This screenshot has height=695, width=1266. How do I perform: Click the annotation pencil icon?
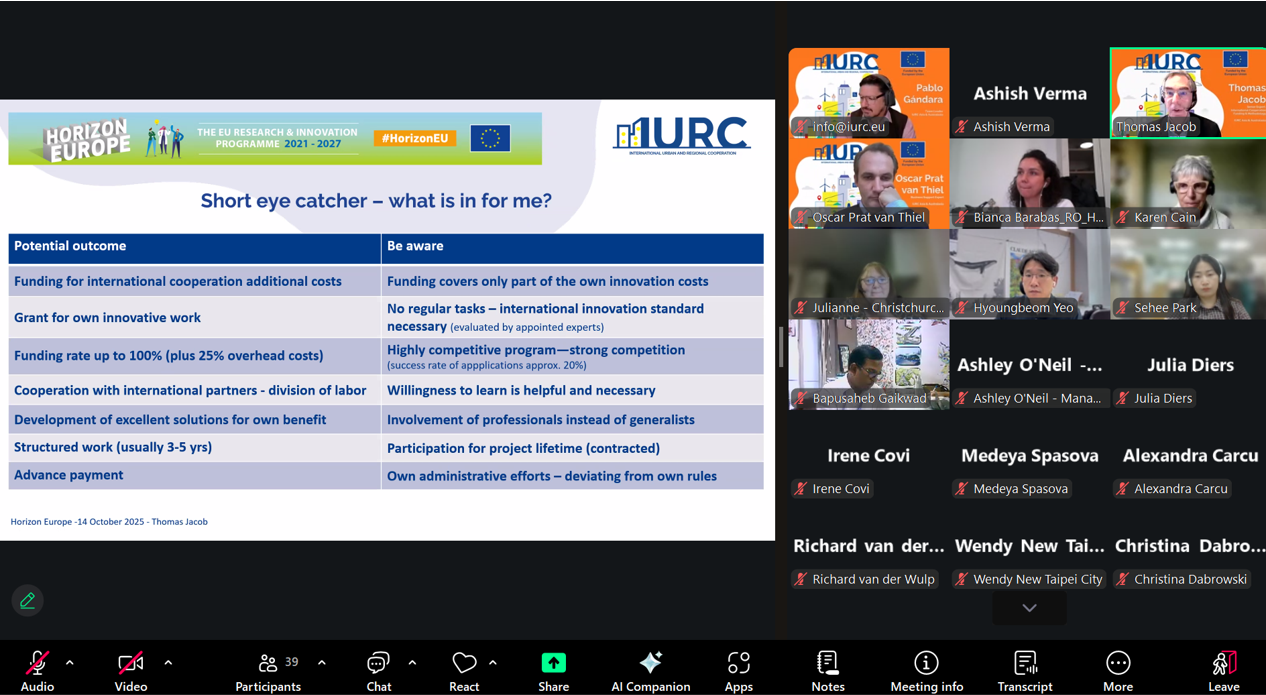pos(27,600)
